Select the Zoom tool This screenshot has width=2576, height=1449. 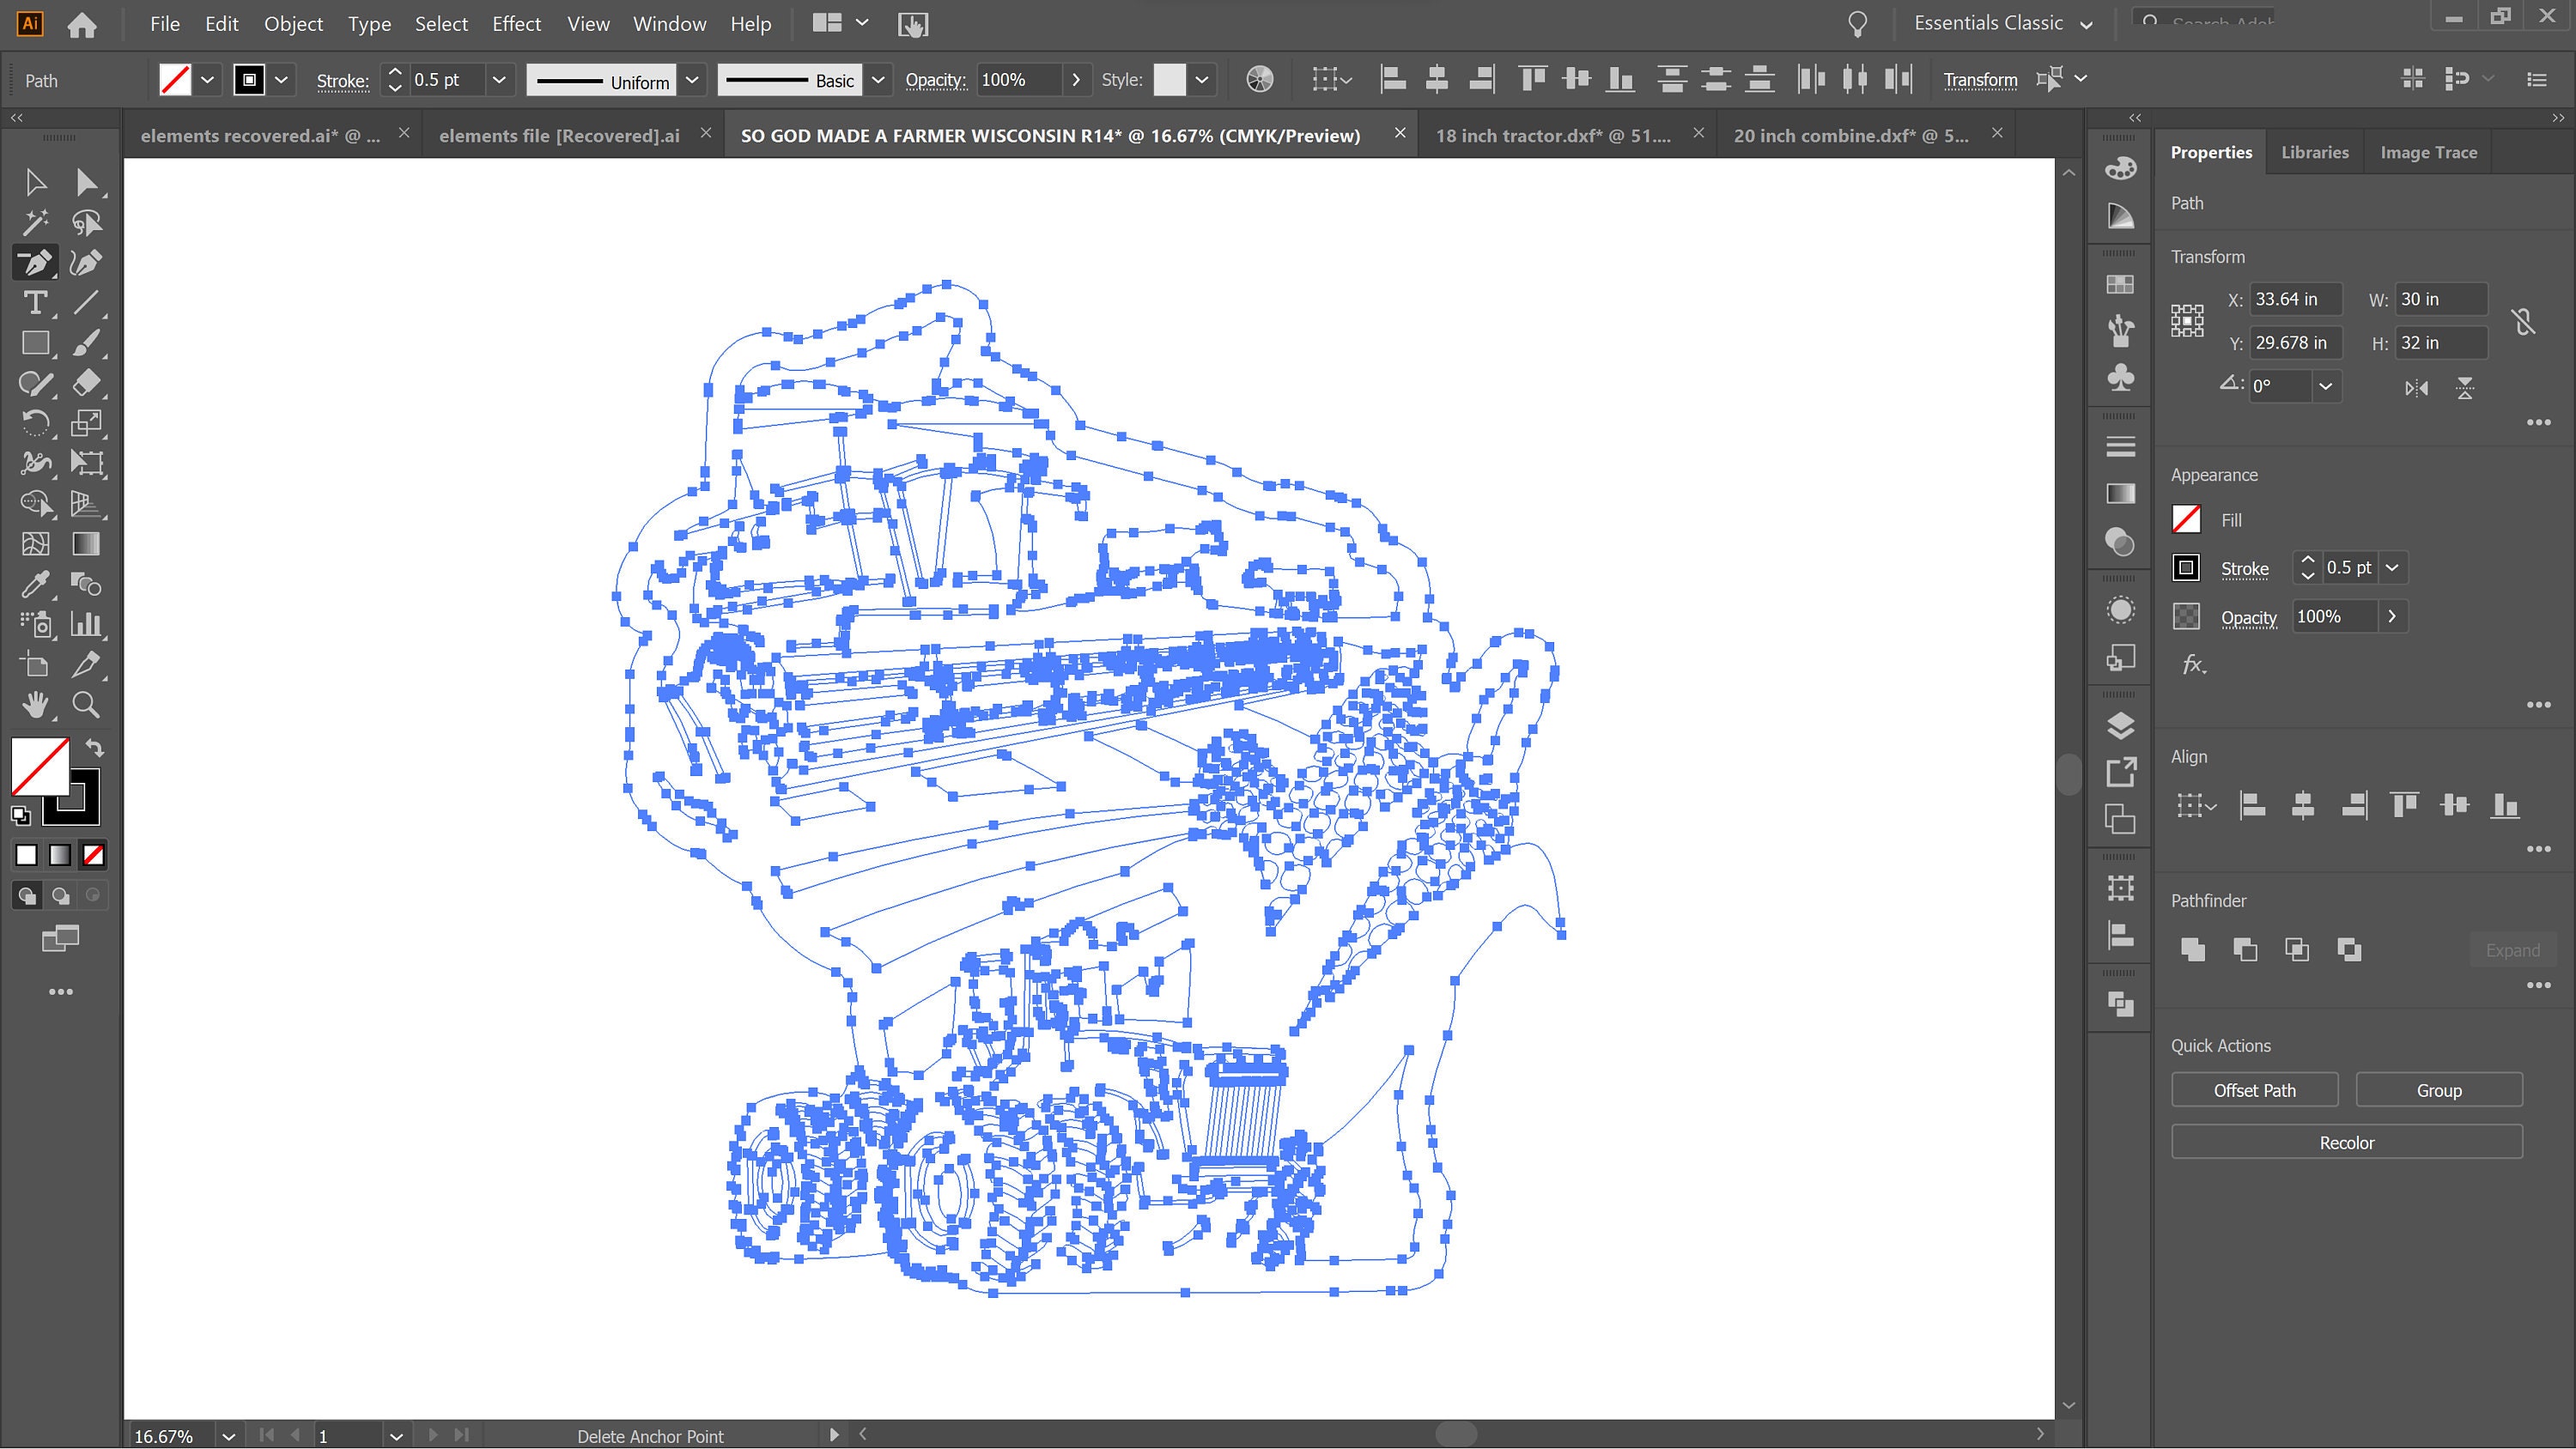coord(88,705)
